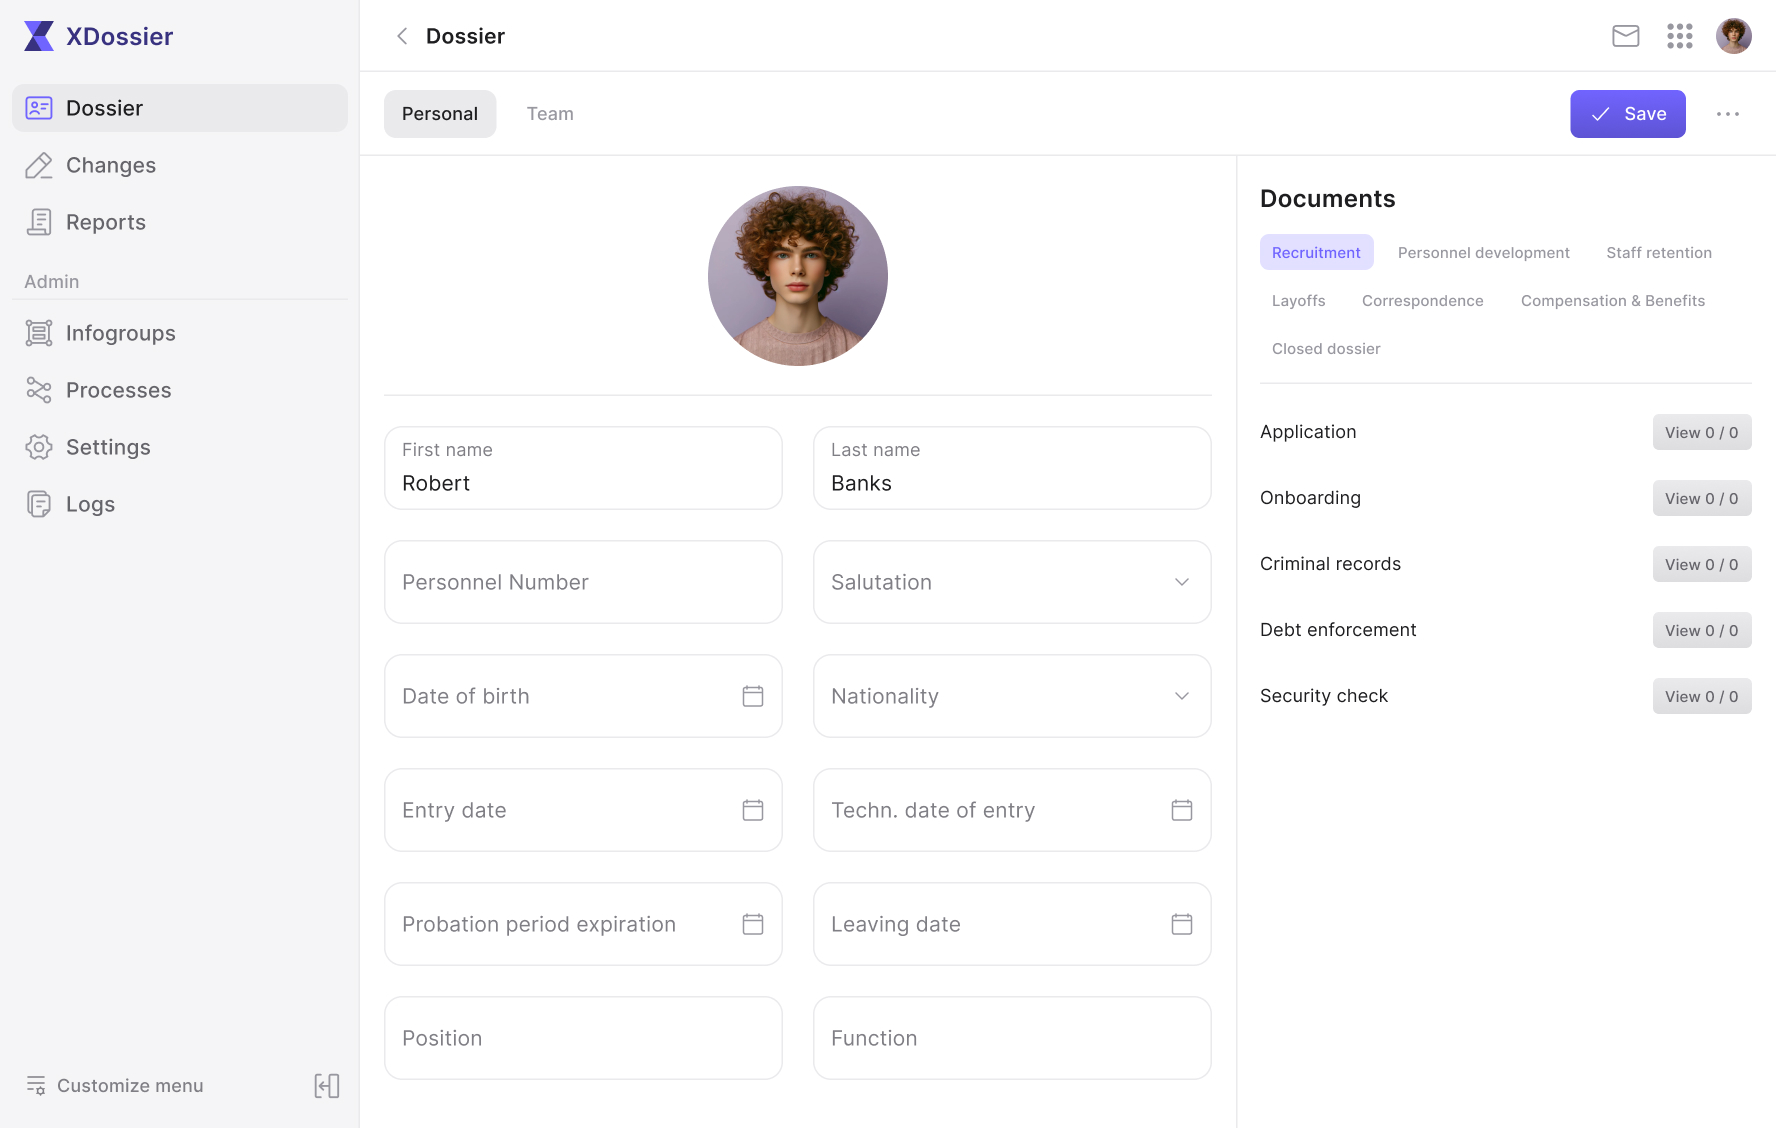The image size is (1776, 1128).
Task: Click View 0 / 0 for Onboarding
Action: tap(1702, 498)
